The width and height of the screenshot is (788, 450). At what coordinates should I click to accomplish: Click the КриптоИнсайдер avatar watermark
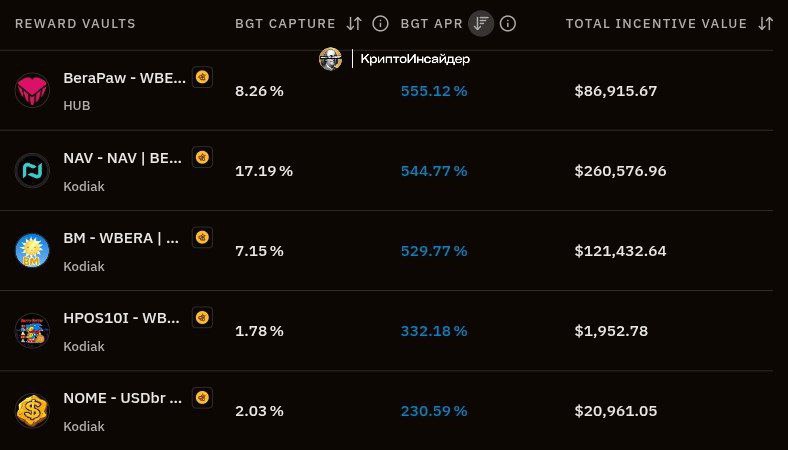click(x=330, y=59)
